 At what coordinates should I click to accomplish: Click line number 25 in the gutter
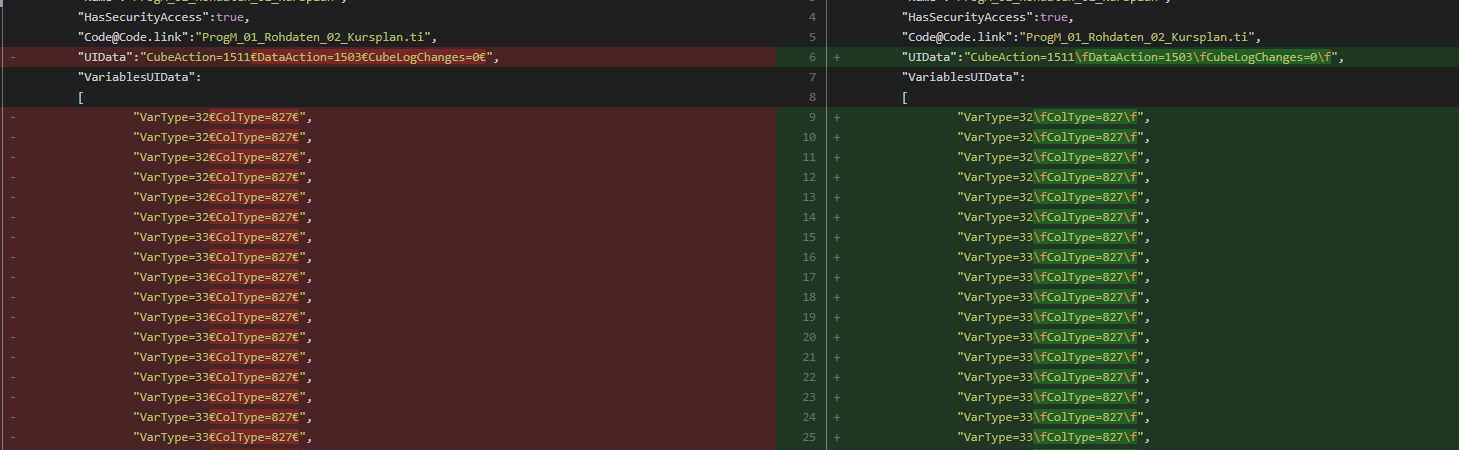[809, 437]
